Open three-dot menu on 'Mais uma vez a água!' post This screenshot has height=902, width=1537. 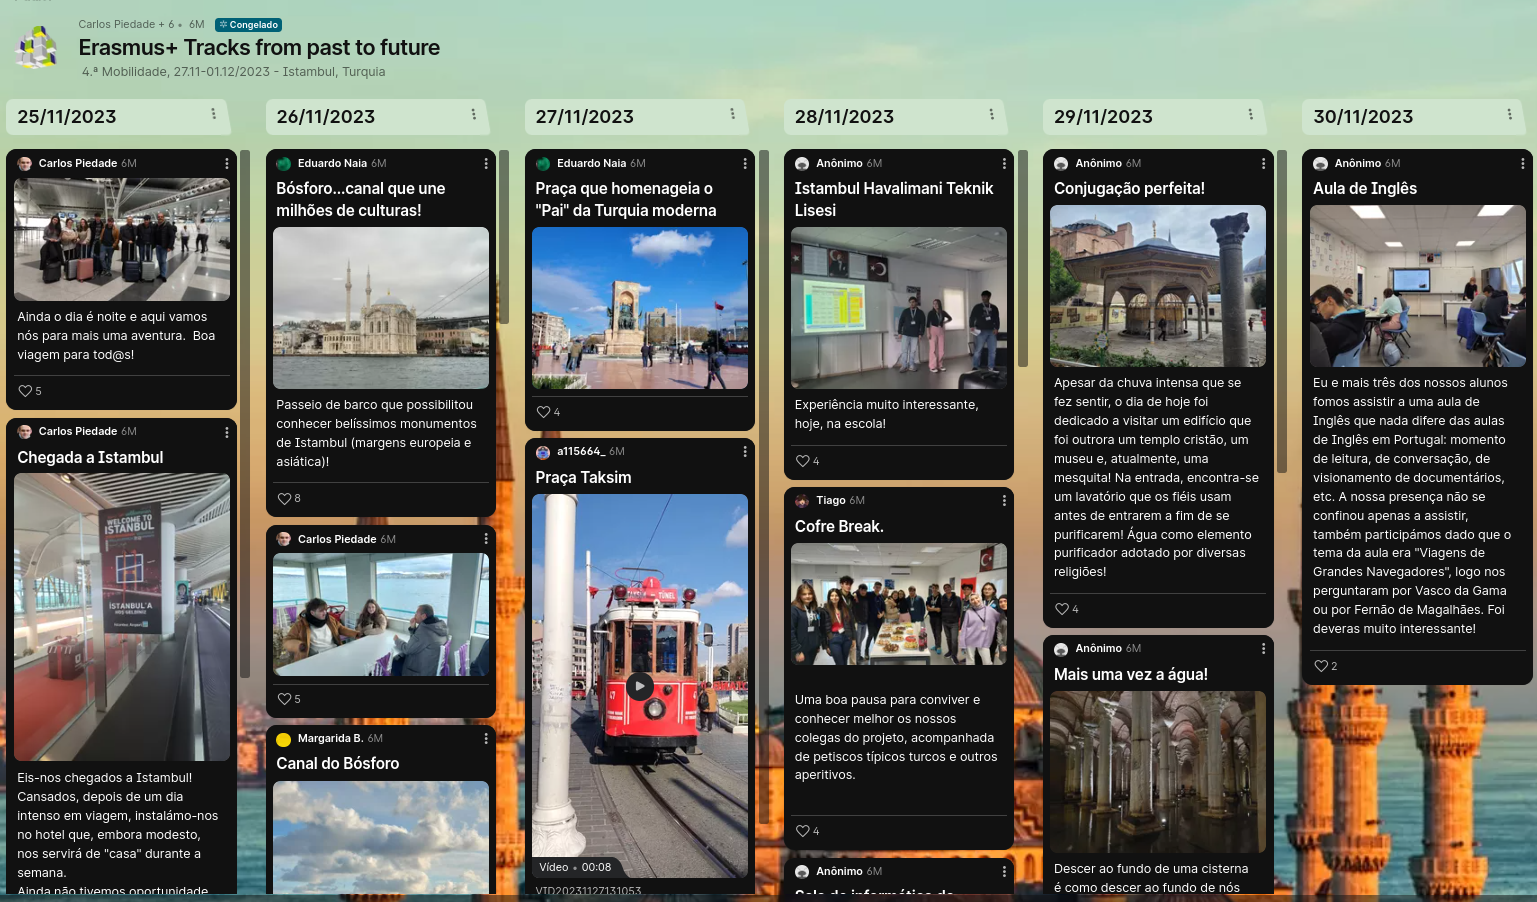tap(1263, 648)
